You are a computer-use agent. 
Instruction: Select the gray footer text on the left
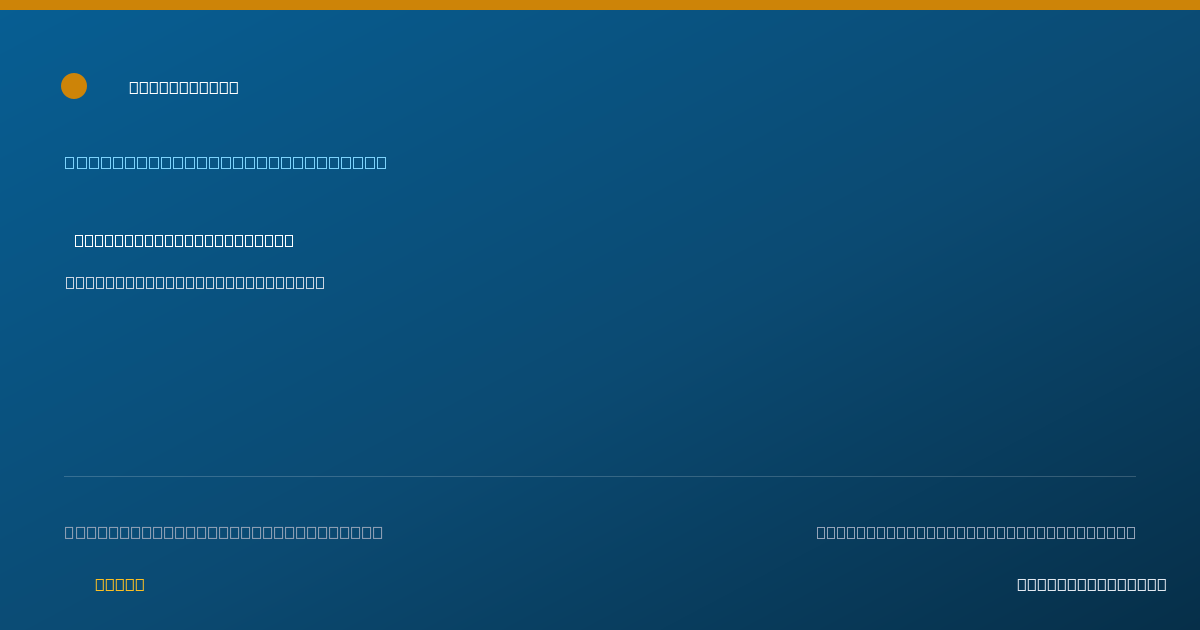point(224,532)
